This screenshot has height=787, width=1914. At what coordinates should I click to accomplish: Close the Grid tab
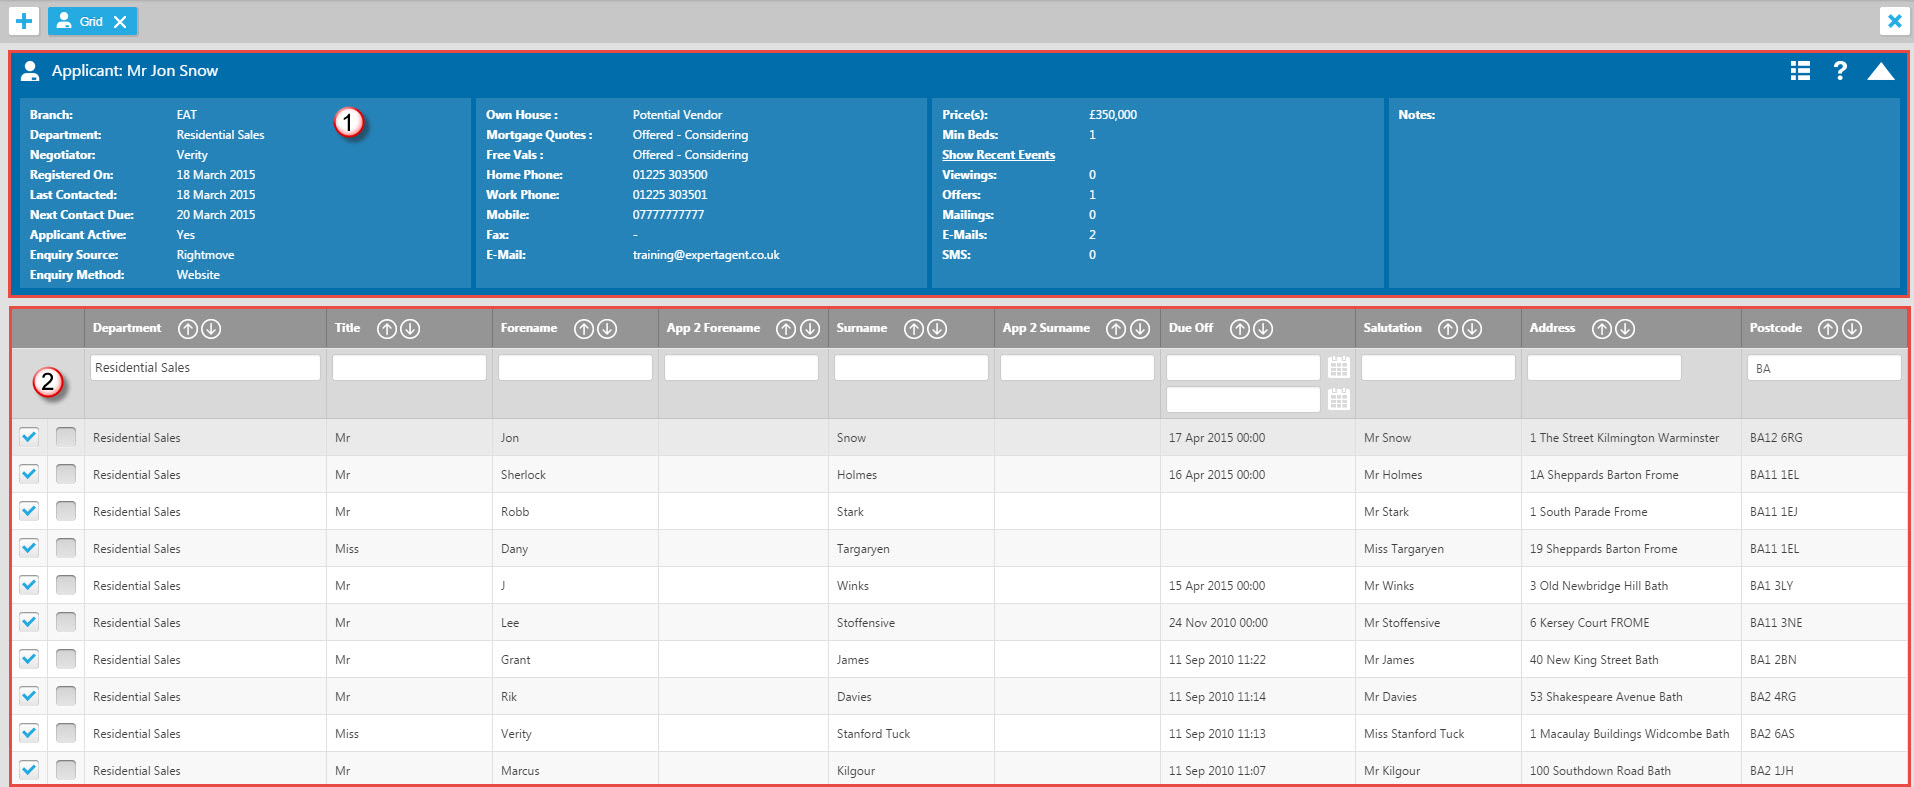click(x=120, y=22)
